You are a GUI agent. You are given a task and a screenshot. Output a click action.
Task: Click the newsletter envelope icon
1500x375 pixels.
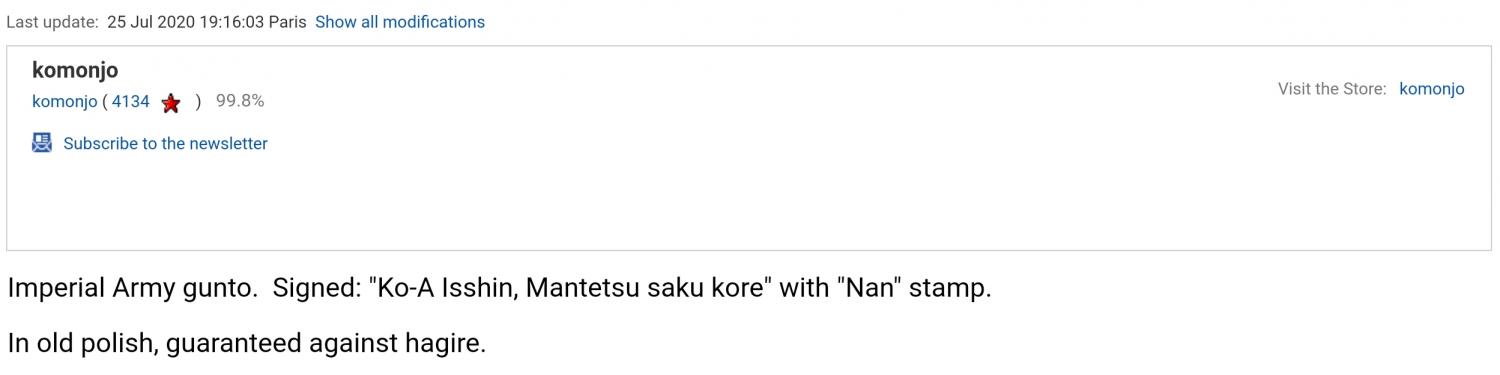pos(42,143)
